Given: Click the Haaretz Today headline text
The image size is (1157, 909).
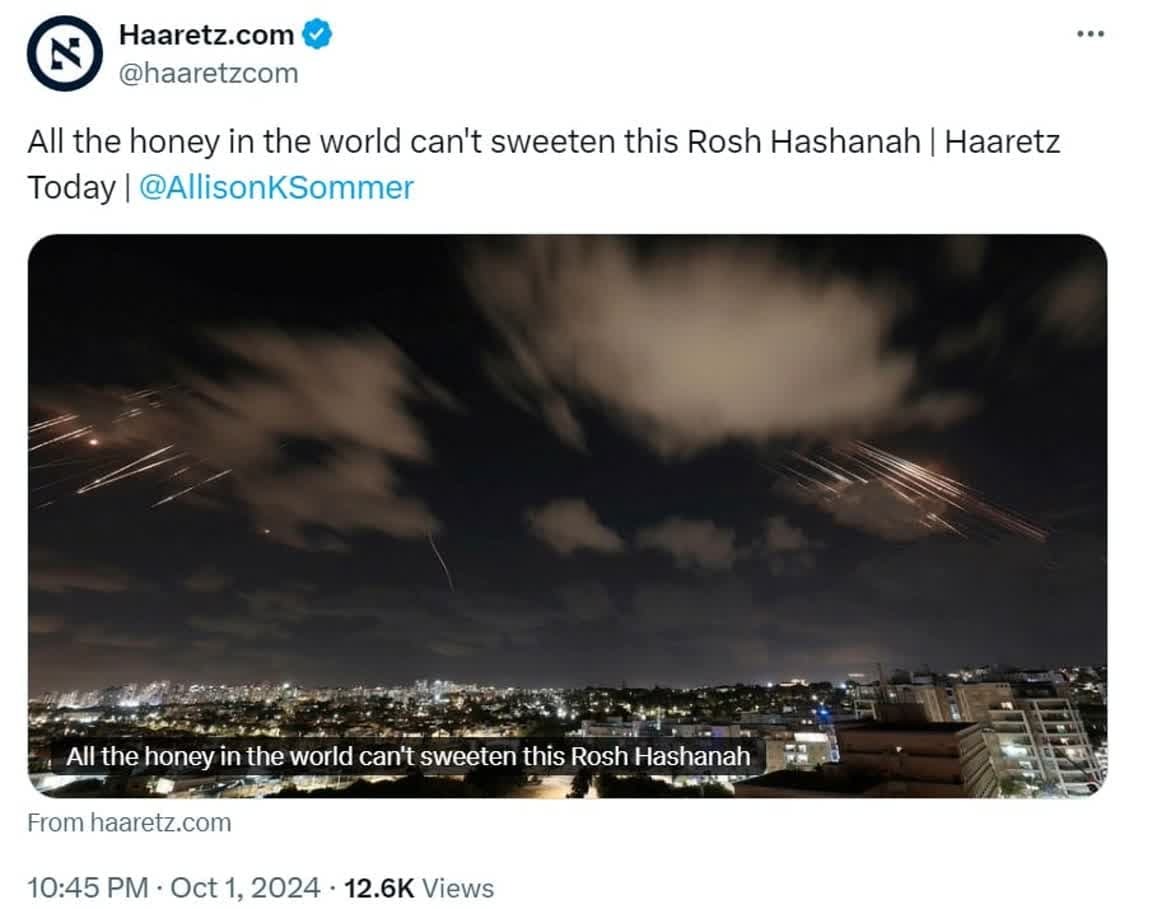Looking at the screenshot, I should pos(544,164).
